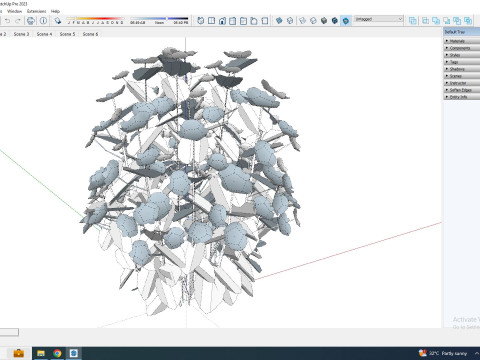Select the Wireframe style icon
The height and width of the screenshot is (360, 480).
(x=302, y=21)
